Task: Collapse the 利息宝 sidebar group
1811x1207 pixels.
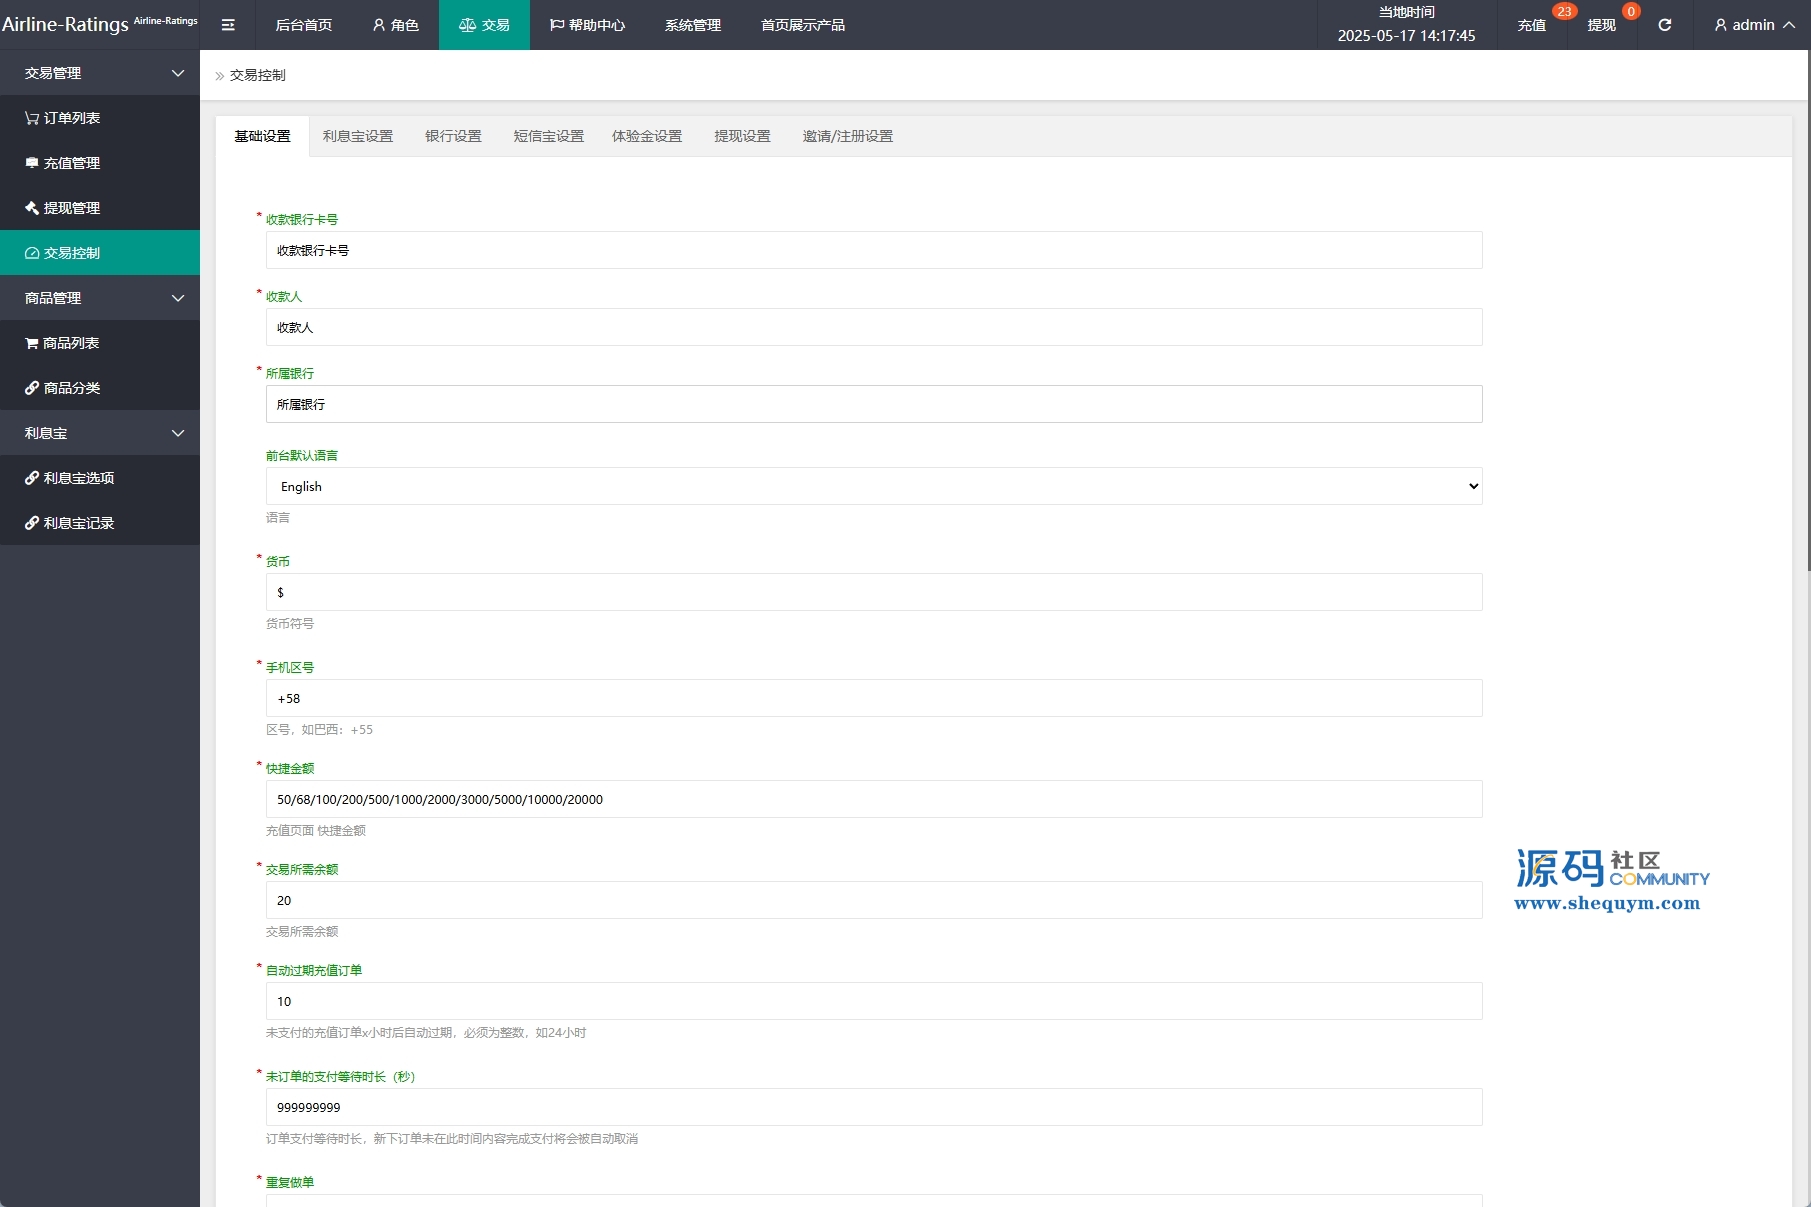Action: (x=100, y=433)
